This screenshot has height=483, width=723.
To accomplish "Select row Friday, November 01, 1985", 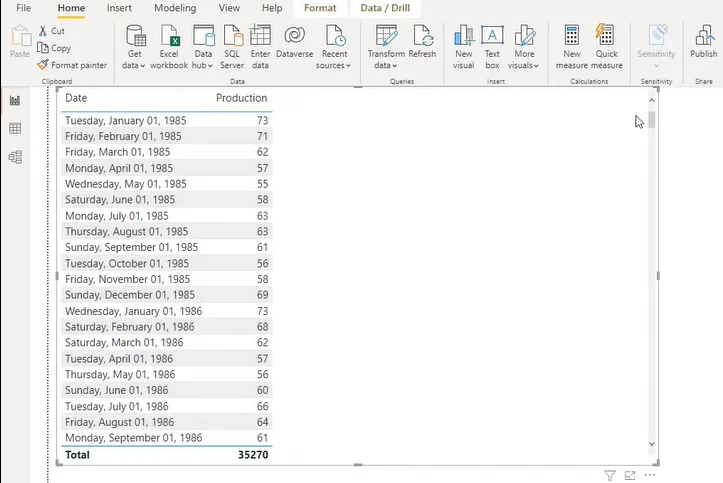I will point(166,279).
